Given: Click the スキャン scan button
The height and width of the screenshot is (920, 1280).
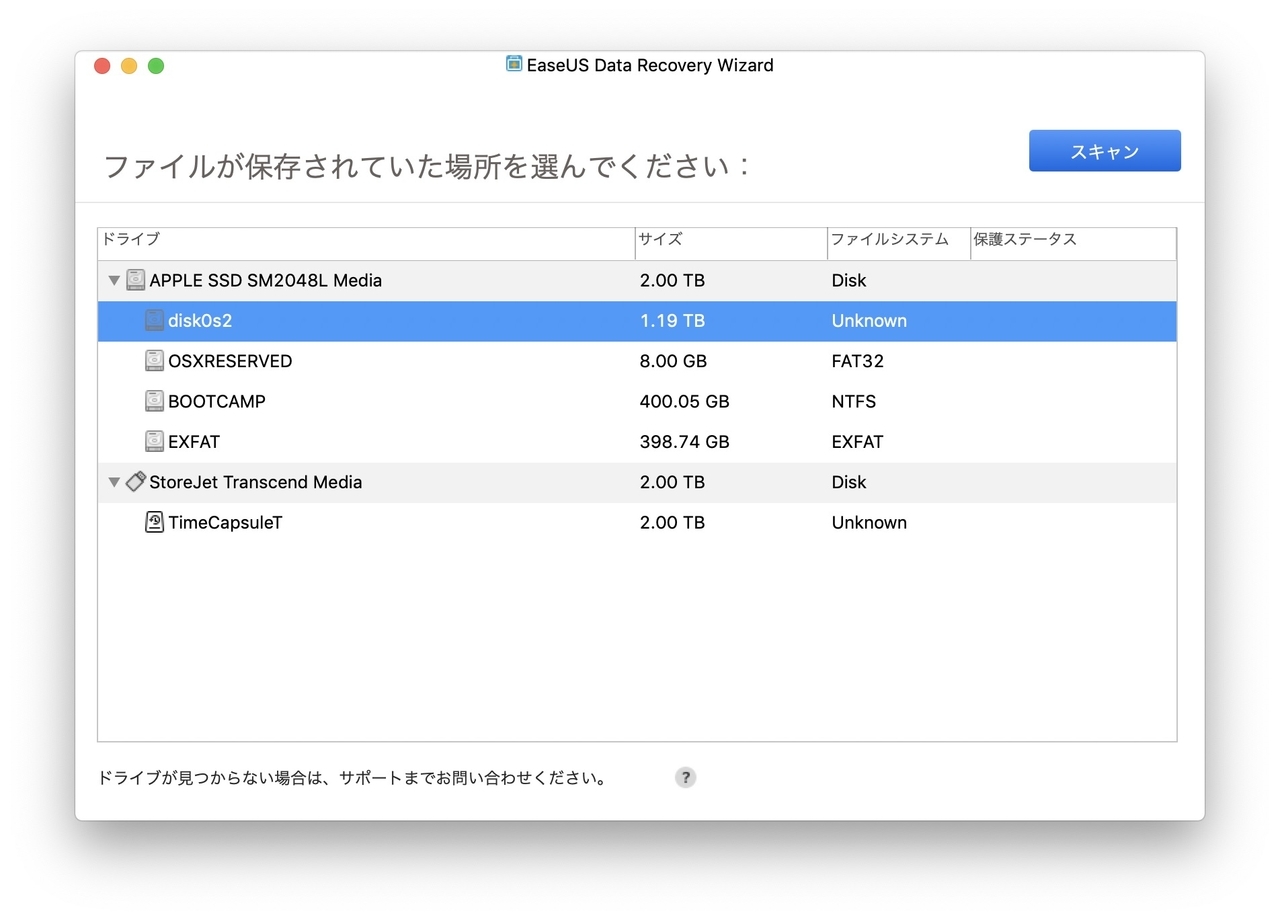Looking at the screenshot, I should [1105, 151].
